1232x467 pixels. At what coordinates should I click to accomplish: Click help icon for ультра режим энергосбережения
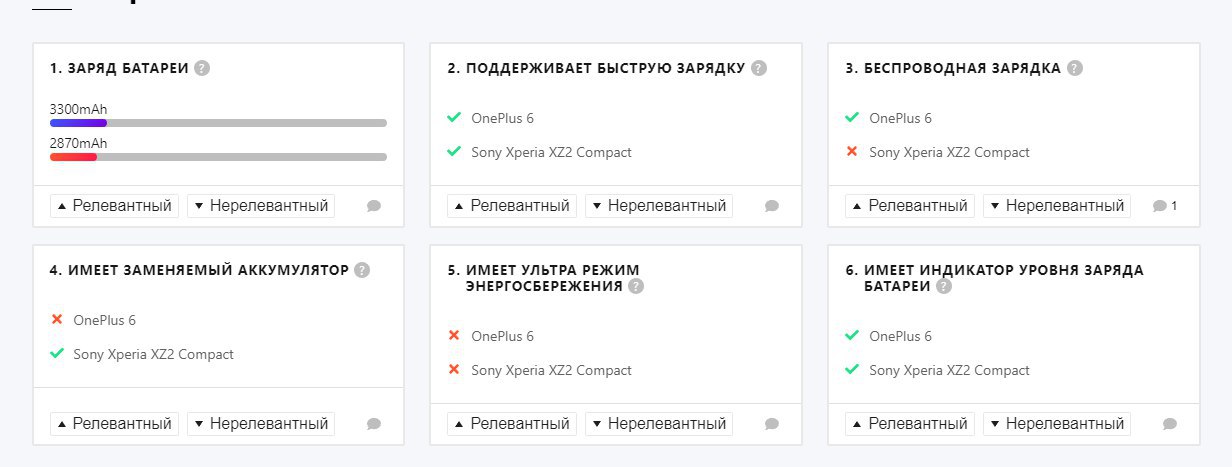pyautogui.click(x=636, y=286)
